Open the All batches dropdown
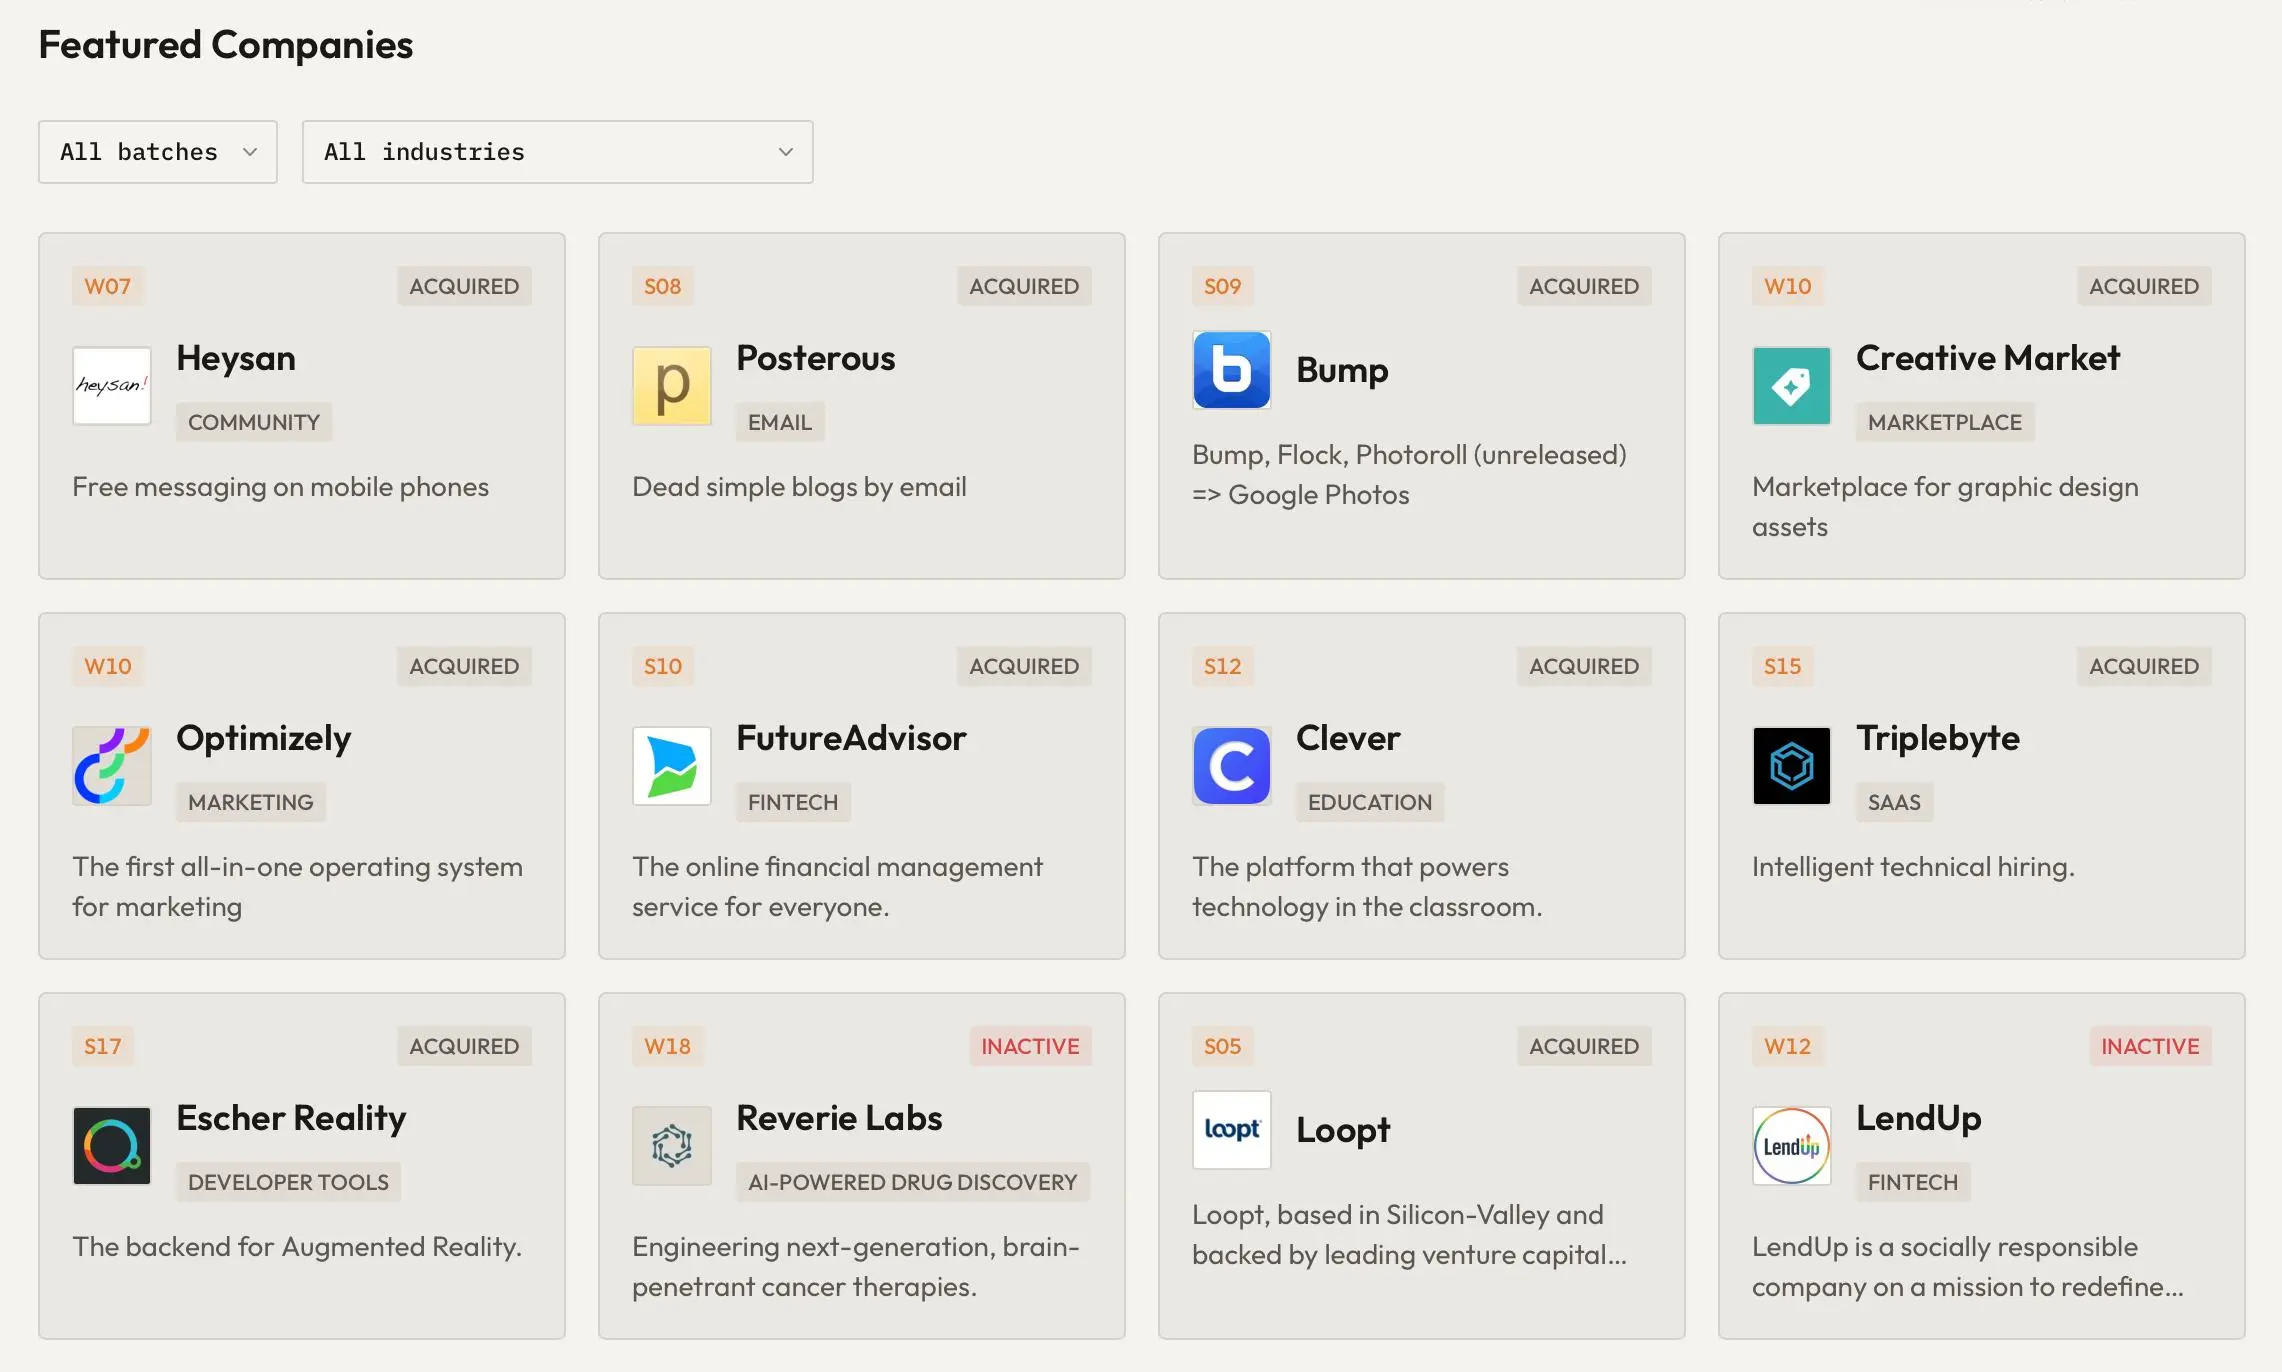The height and width of the screenshot is (1372, 2282). (158, 152)
